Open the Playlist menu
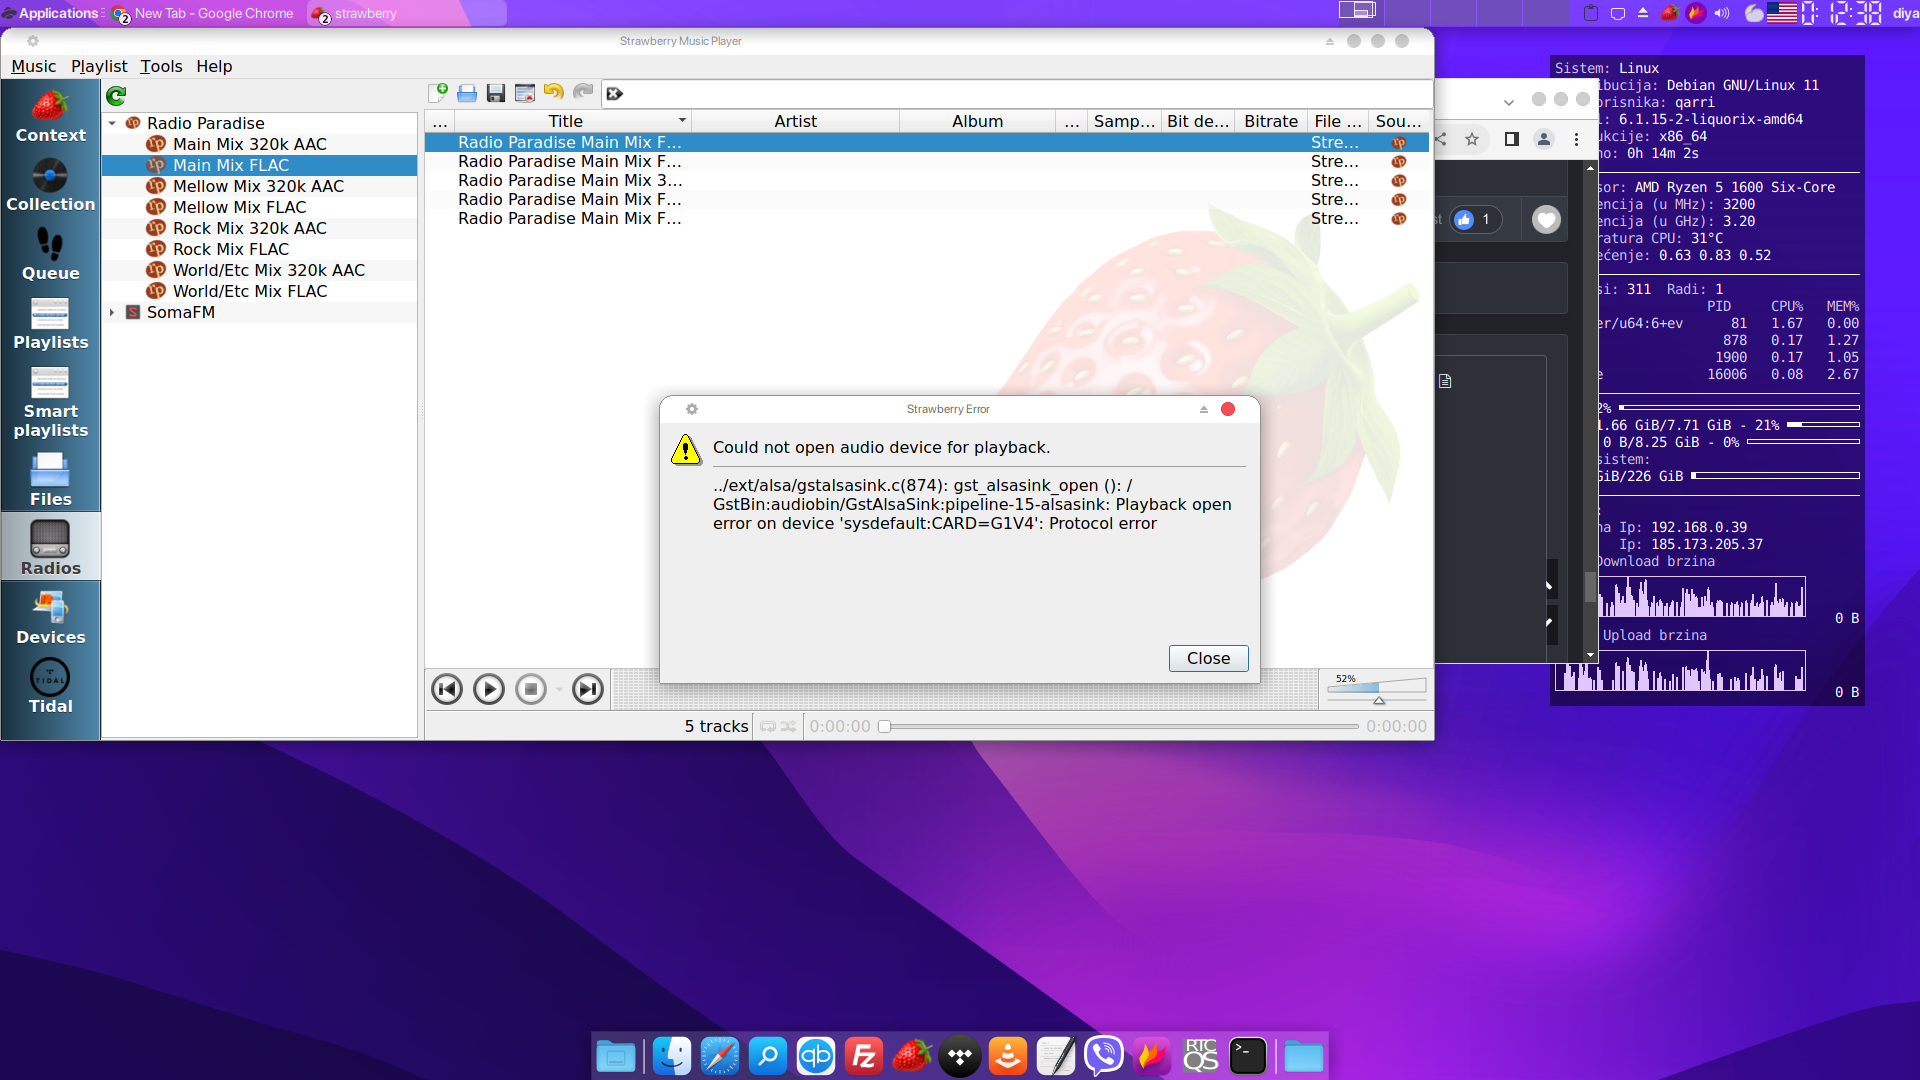This screenshot has height=1080, width=1920. (x=99, y=66)
